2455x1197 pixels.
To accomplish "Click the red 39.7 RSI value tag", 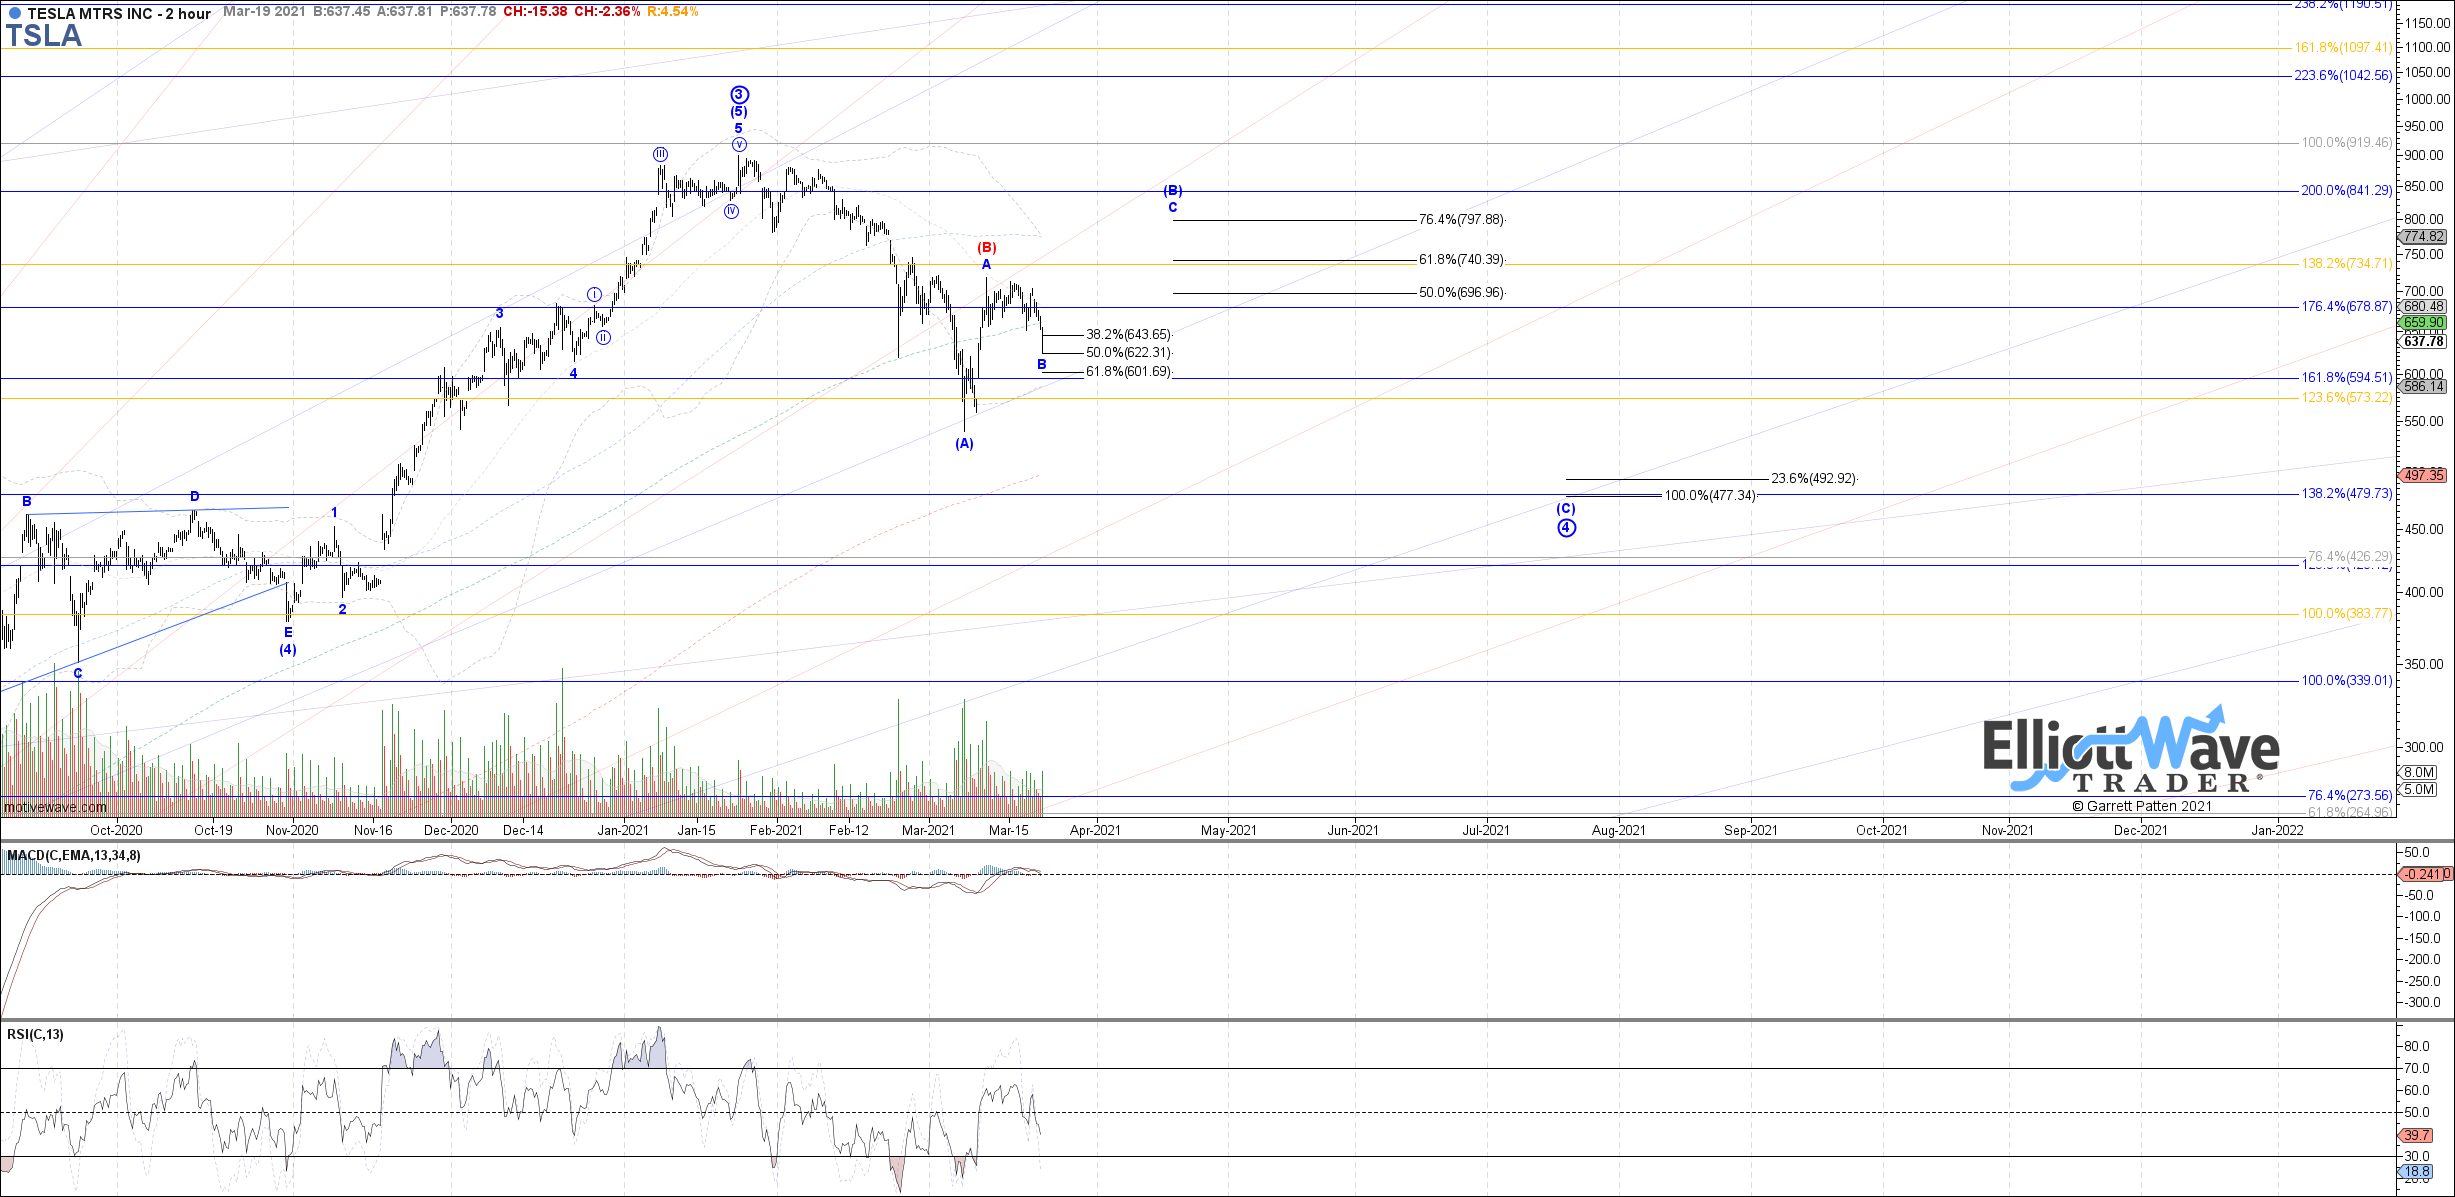I will (x=2416, y=1135).
